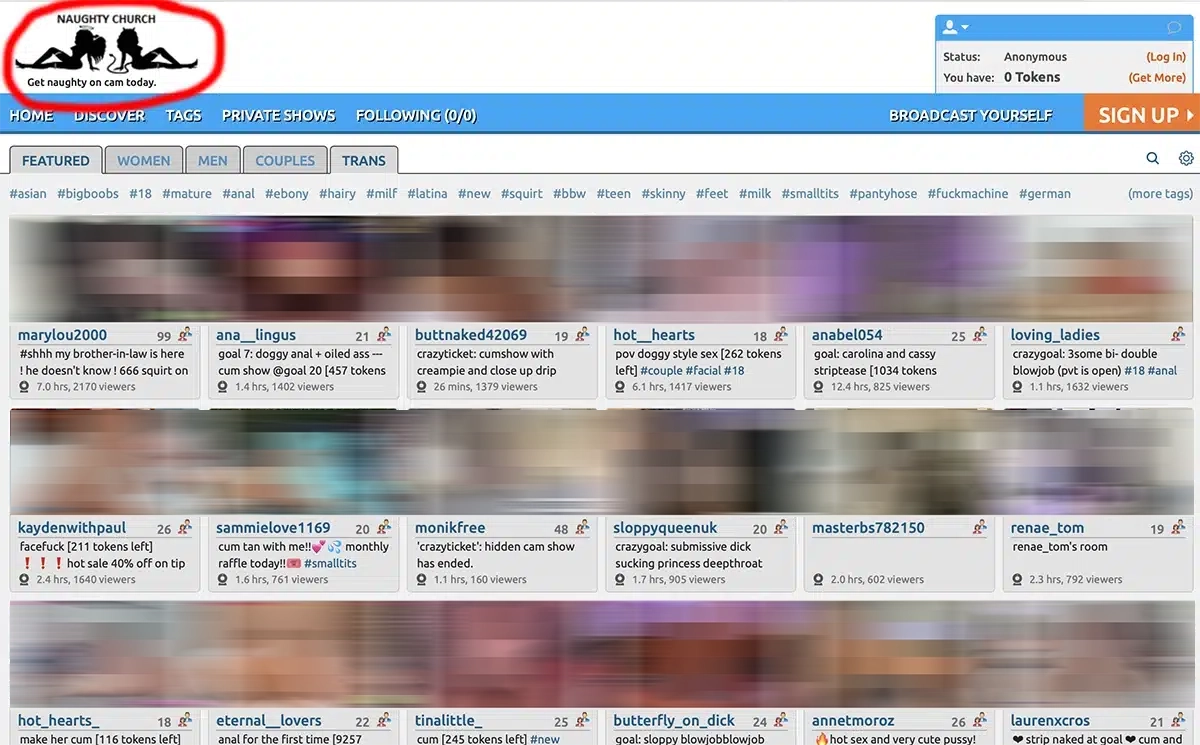Open anabel054's room thumbnail
Image resolution: width=1200 pixels, height=745 pixels.
[x=898, y=268]
